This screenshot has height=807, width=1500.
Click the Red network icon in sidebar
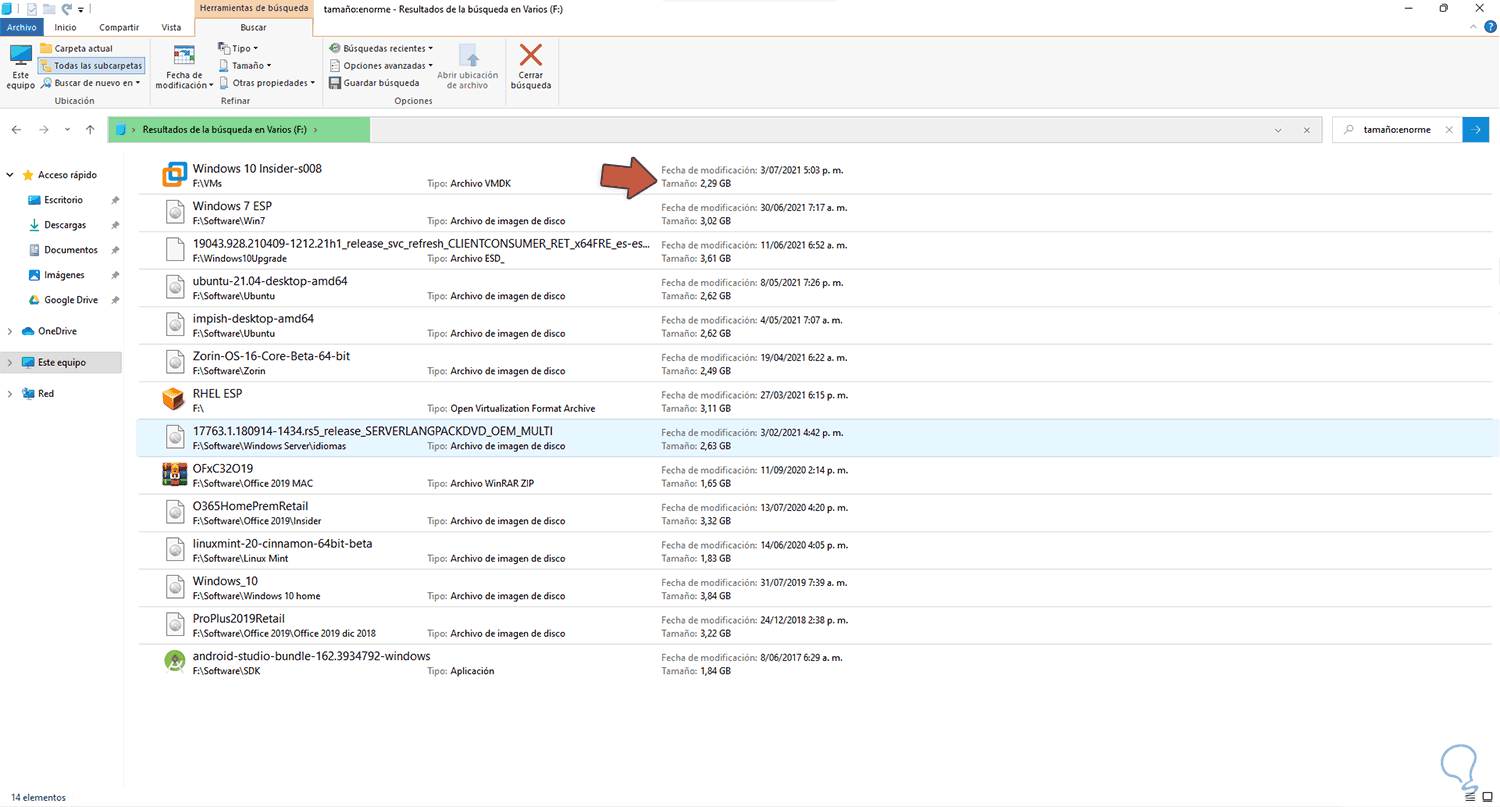point(27,394)
